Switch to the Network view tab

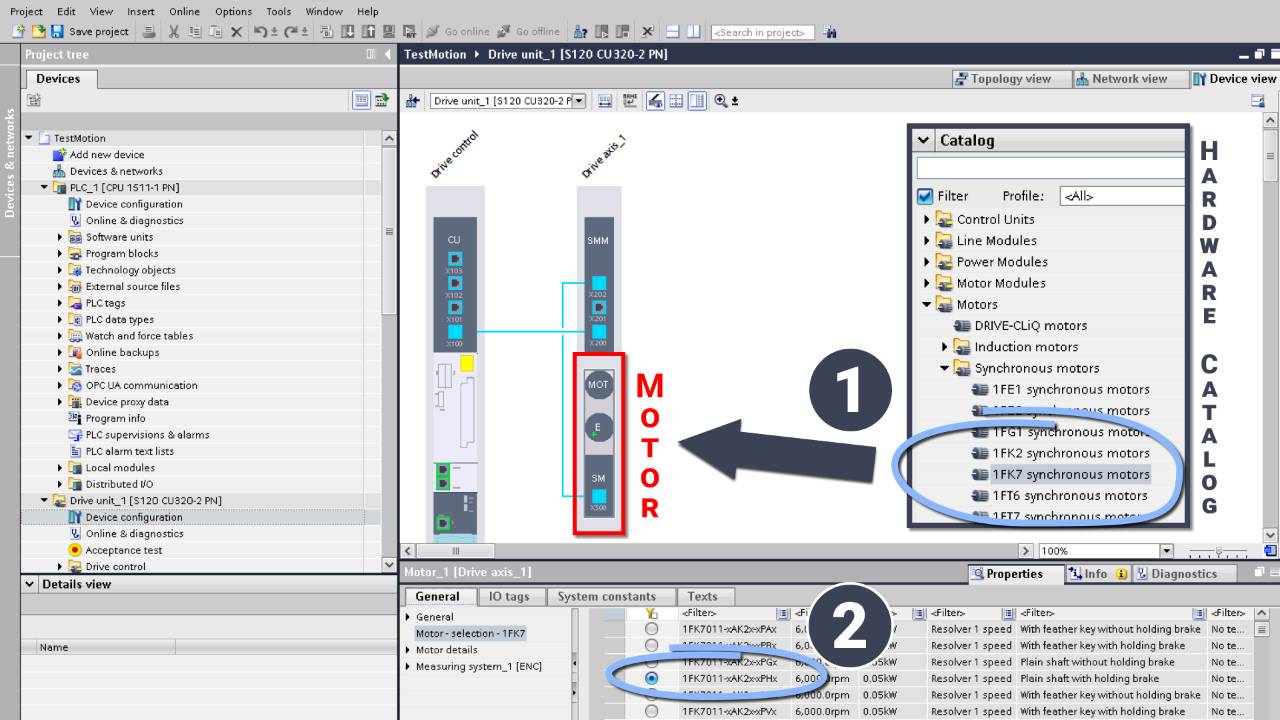pos(1129,78)
